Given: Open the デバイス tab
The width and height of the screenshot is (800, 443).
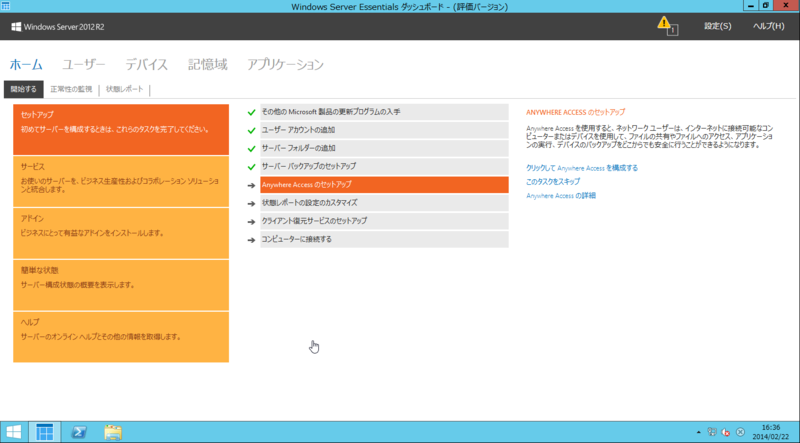Looking at the screenshot, I should point(146,65).
